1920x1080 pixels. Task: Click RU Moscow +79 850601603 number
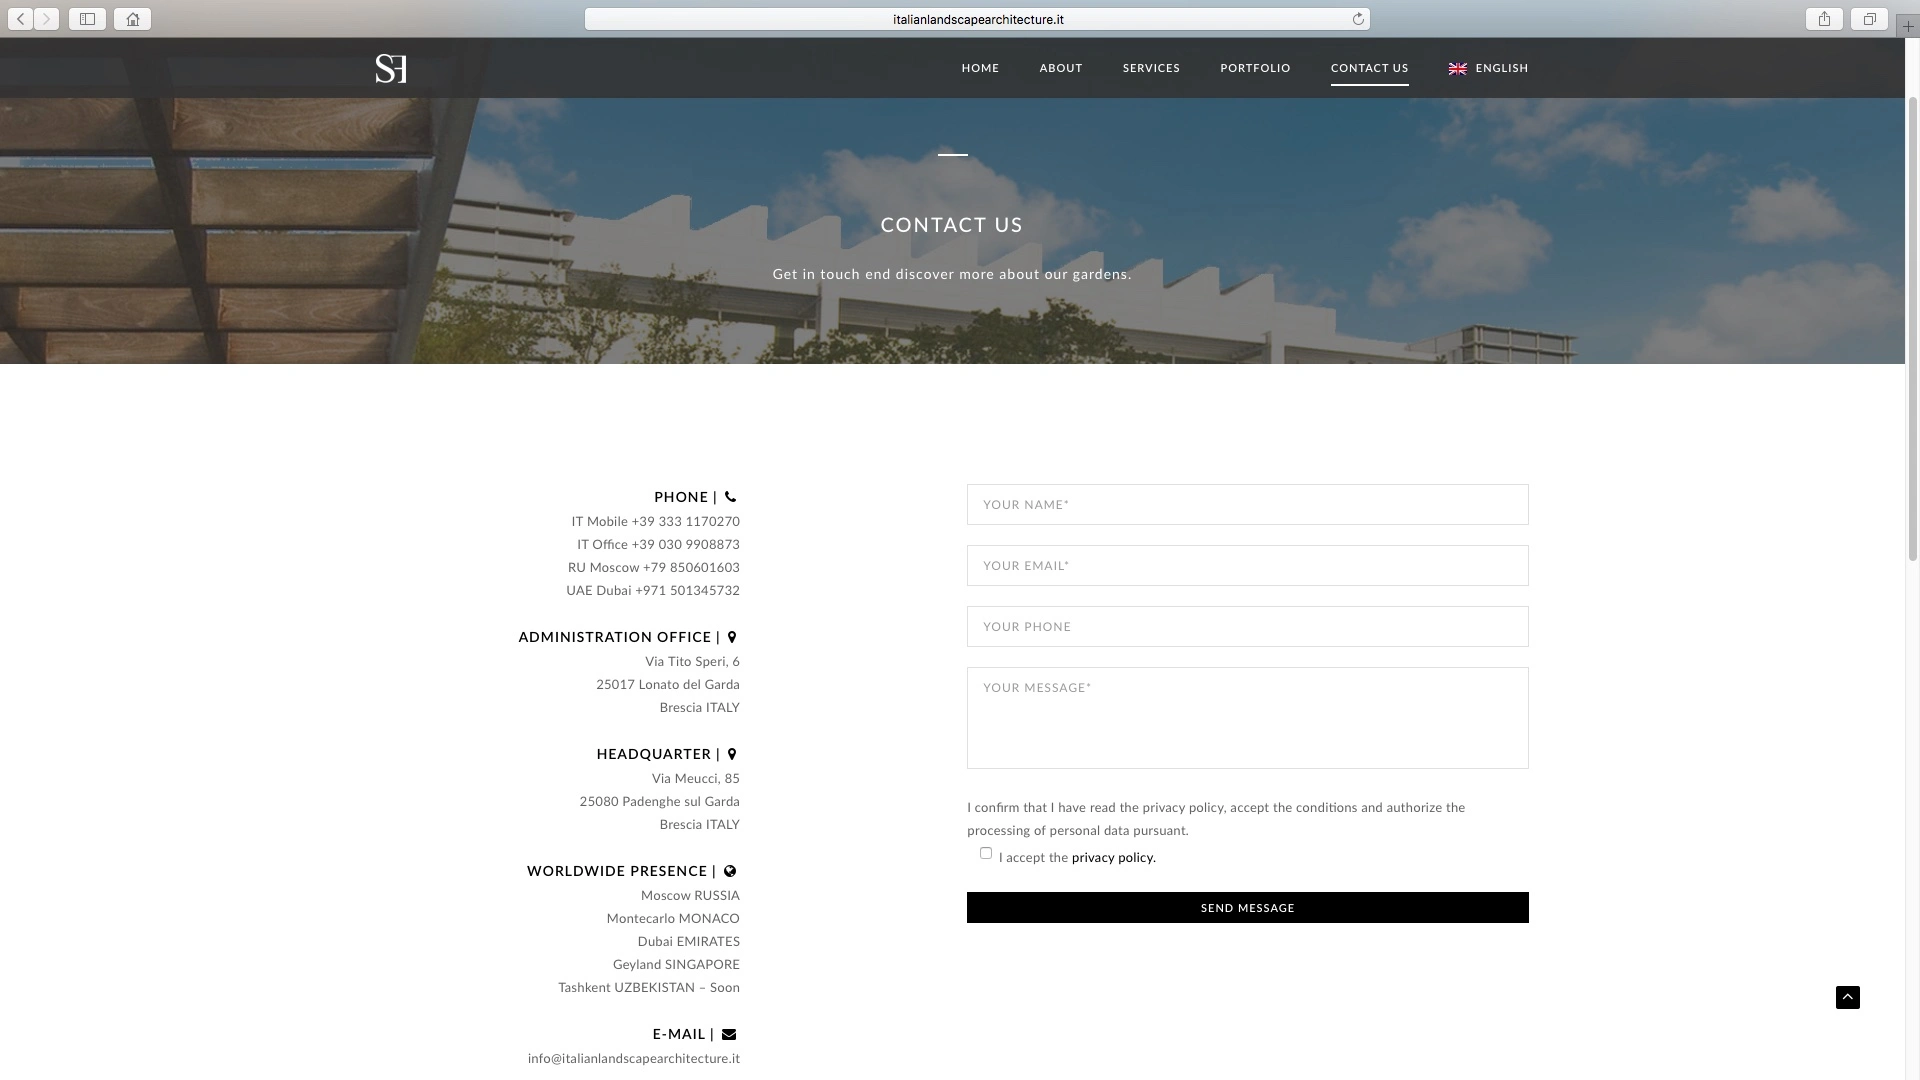(x=654, y=567)
